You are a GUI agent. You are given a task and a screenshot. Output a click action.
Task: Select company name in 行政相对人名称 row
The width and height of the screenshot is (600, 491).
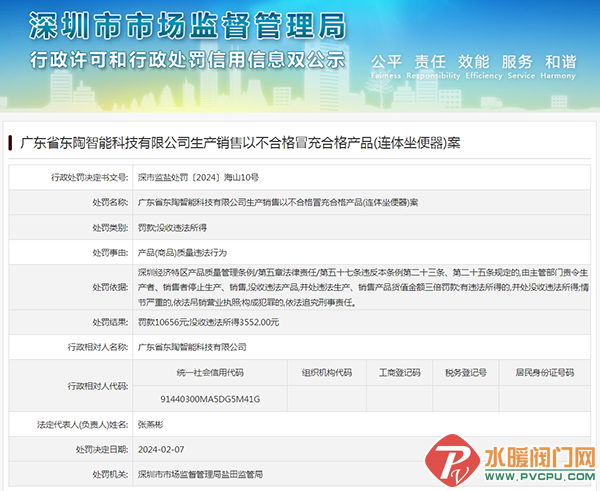[x=192, y=347]
